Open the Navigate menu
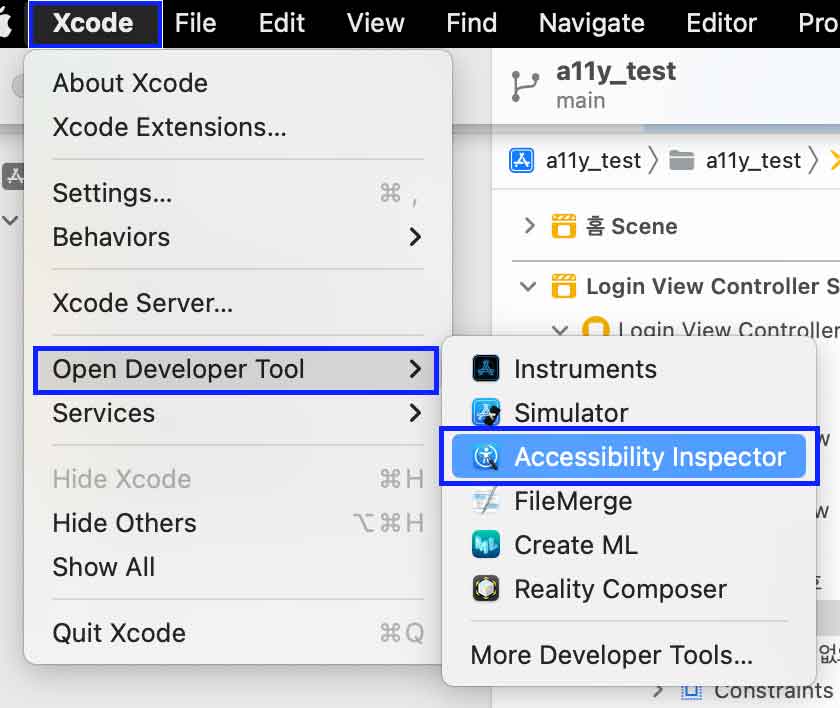 tap(591, 23)
